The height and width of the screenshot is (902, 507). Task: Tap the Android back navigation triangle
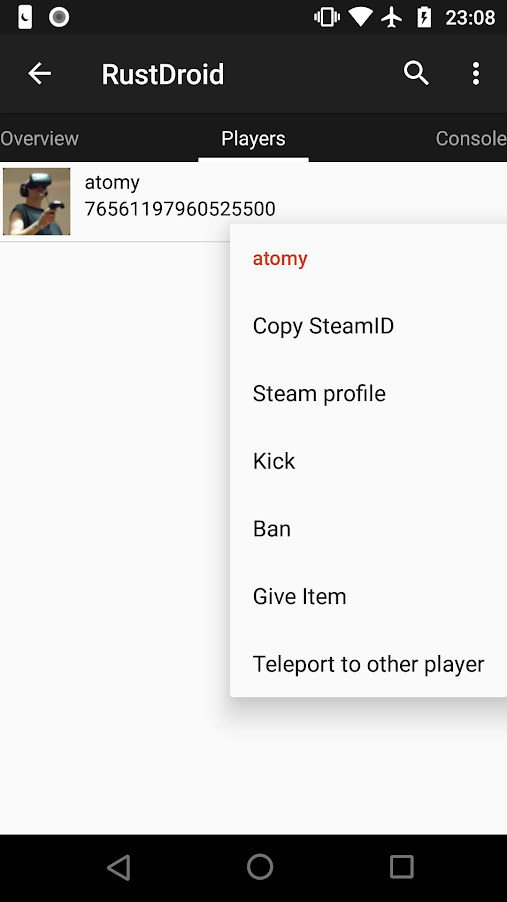pos(119,867)
